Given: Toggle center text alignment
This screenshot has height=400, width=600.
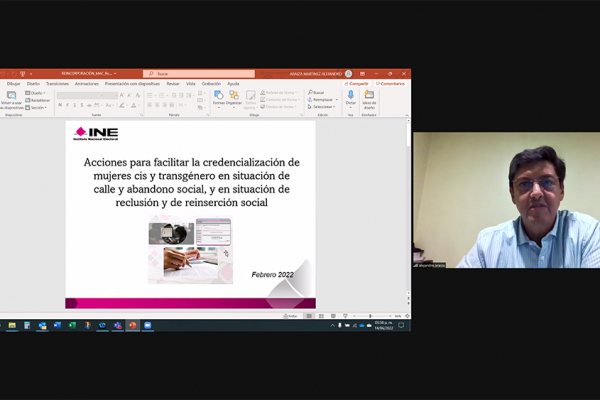Looking at the screenshot, I should click(157, 105).
